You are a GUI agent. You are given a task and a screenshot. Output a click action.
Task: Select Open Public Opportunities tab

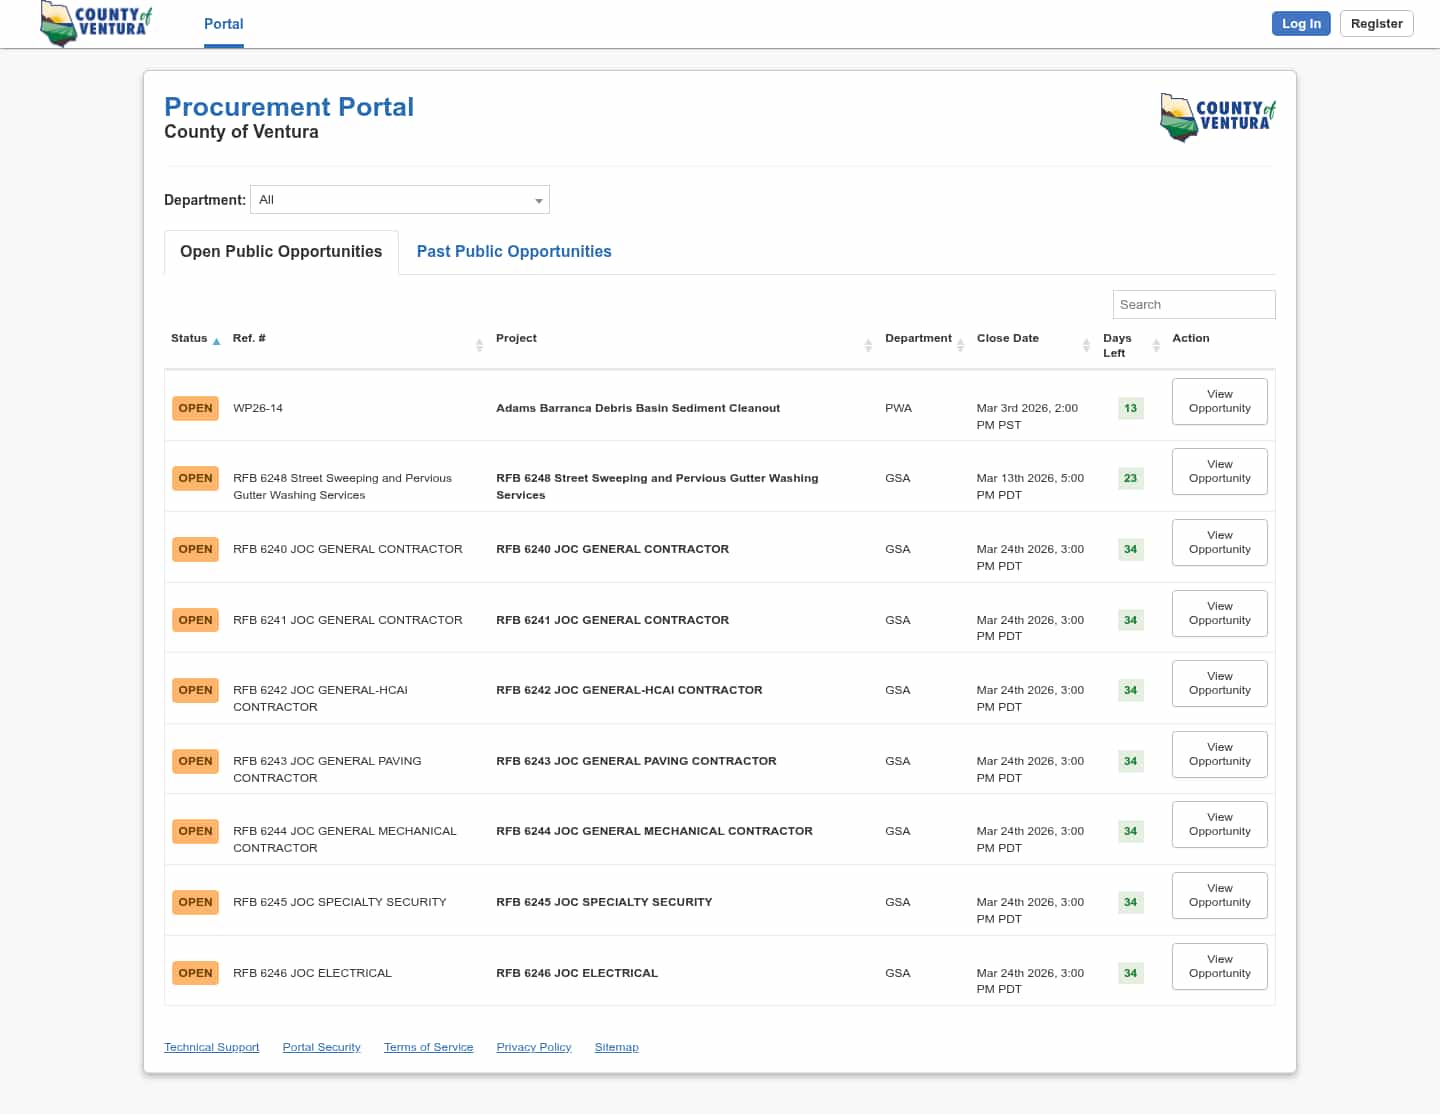coord(281,252)
